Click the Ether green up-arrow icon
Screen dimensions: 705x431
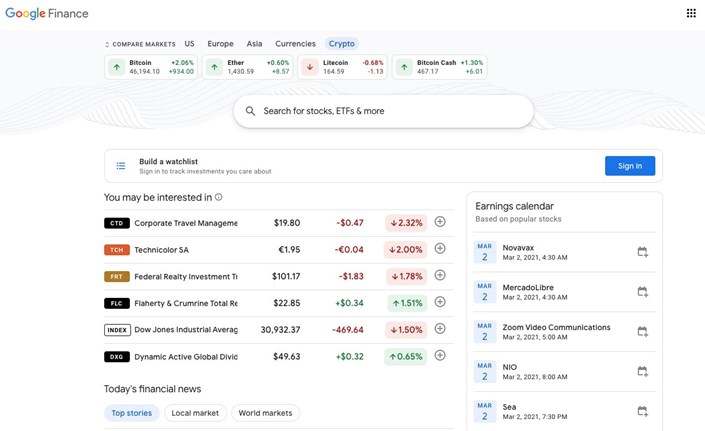point(214,67)
